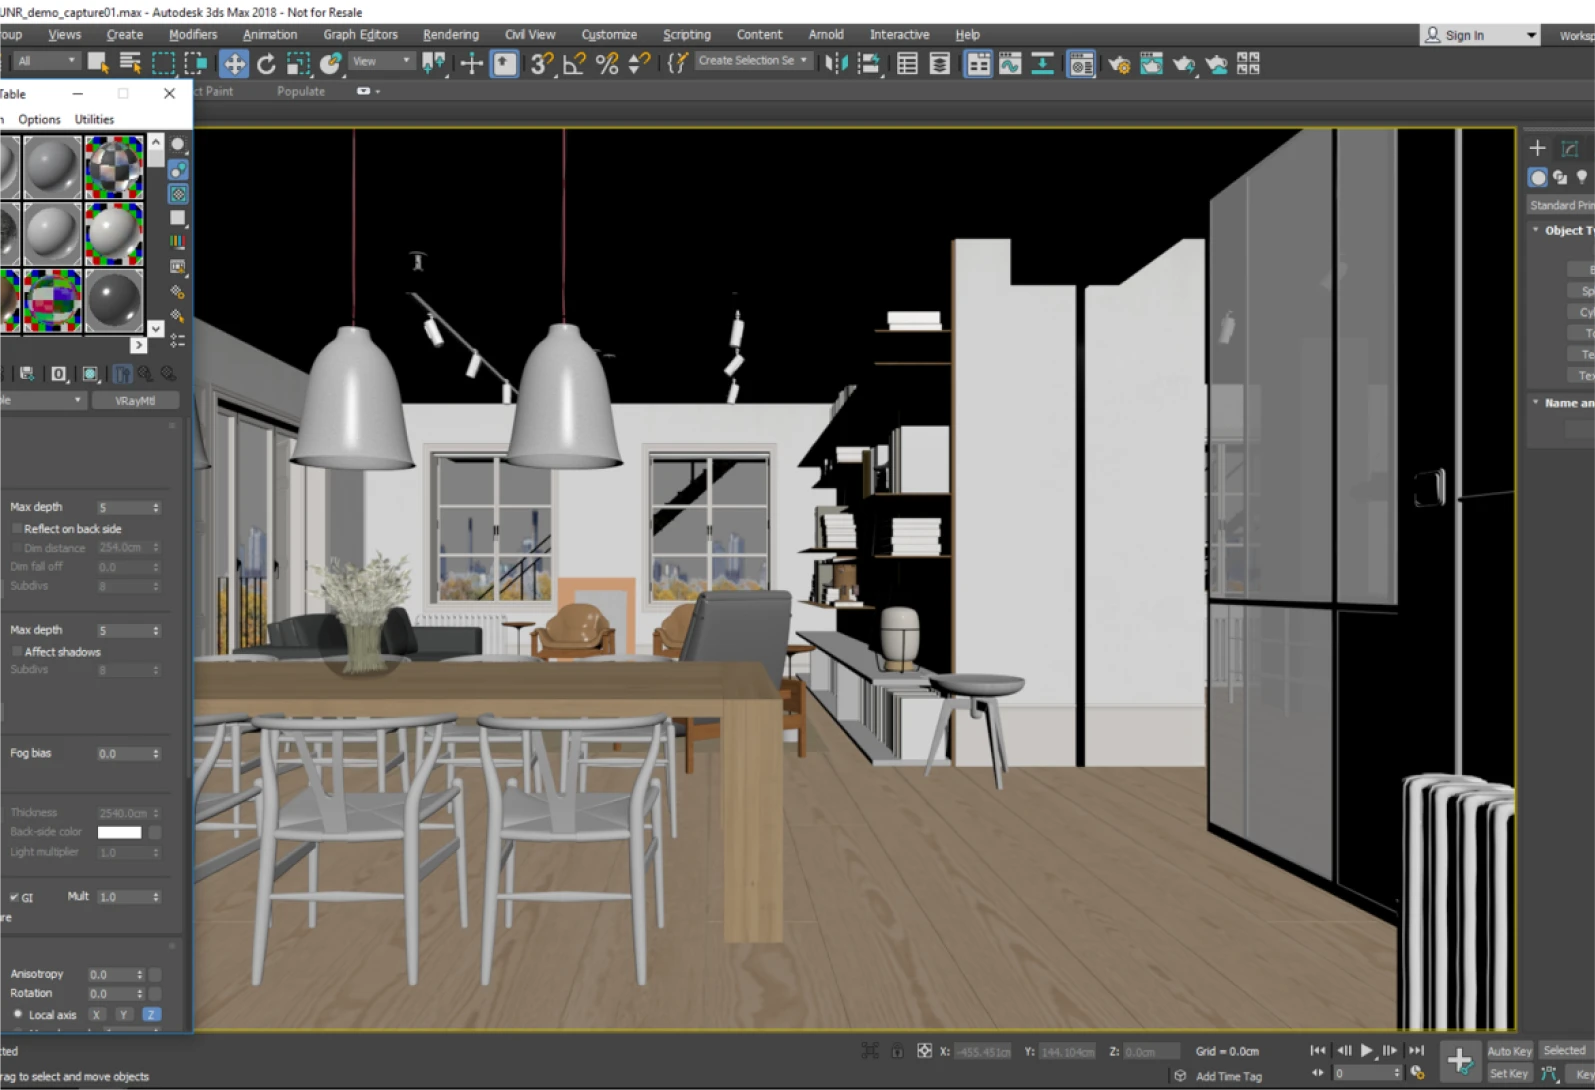Click the Set Key button
Image resolution: width=1595 pixels, height=1090 pixels.
(x=1509, y=1073)
